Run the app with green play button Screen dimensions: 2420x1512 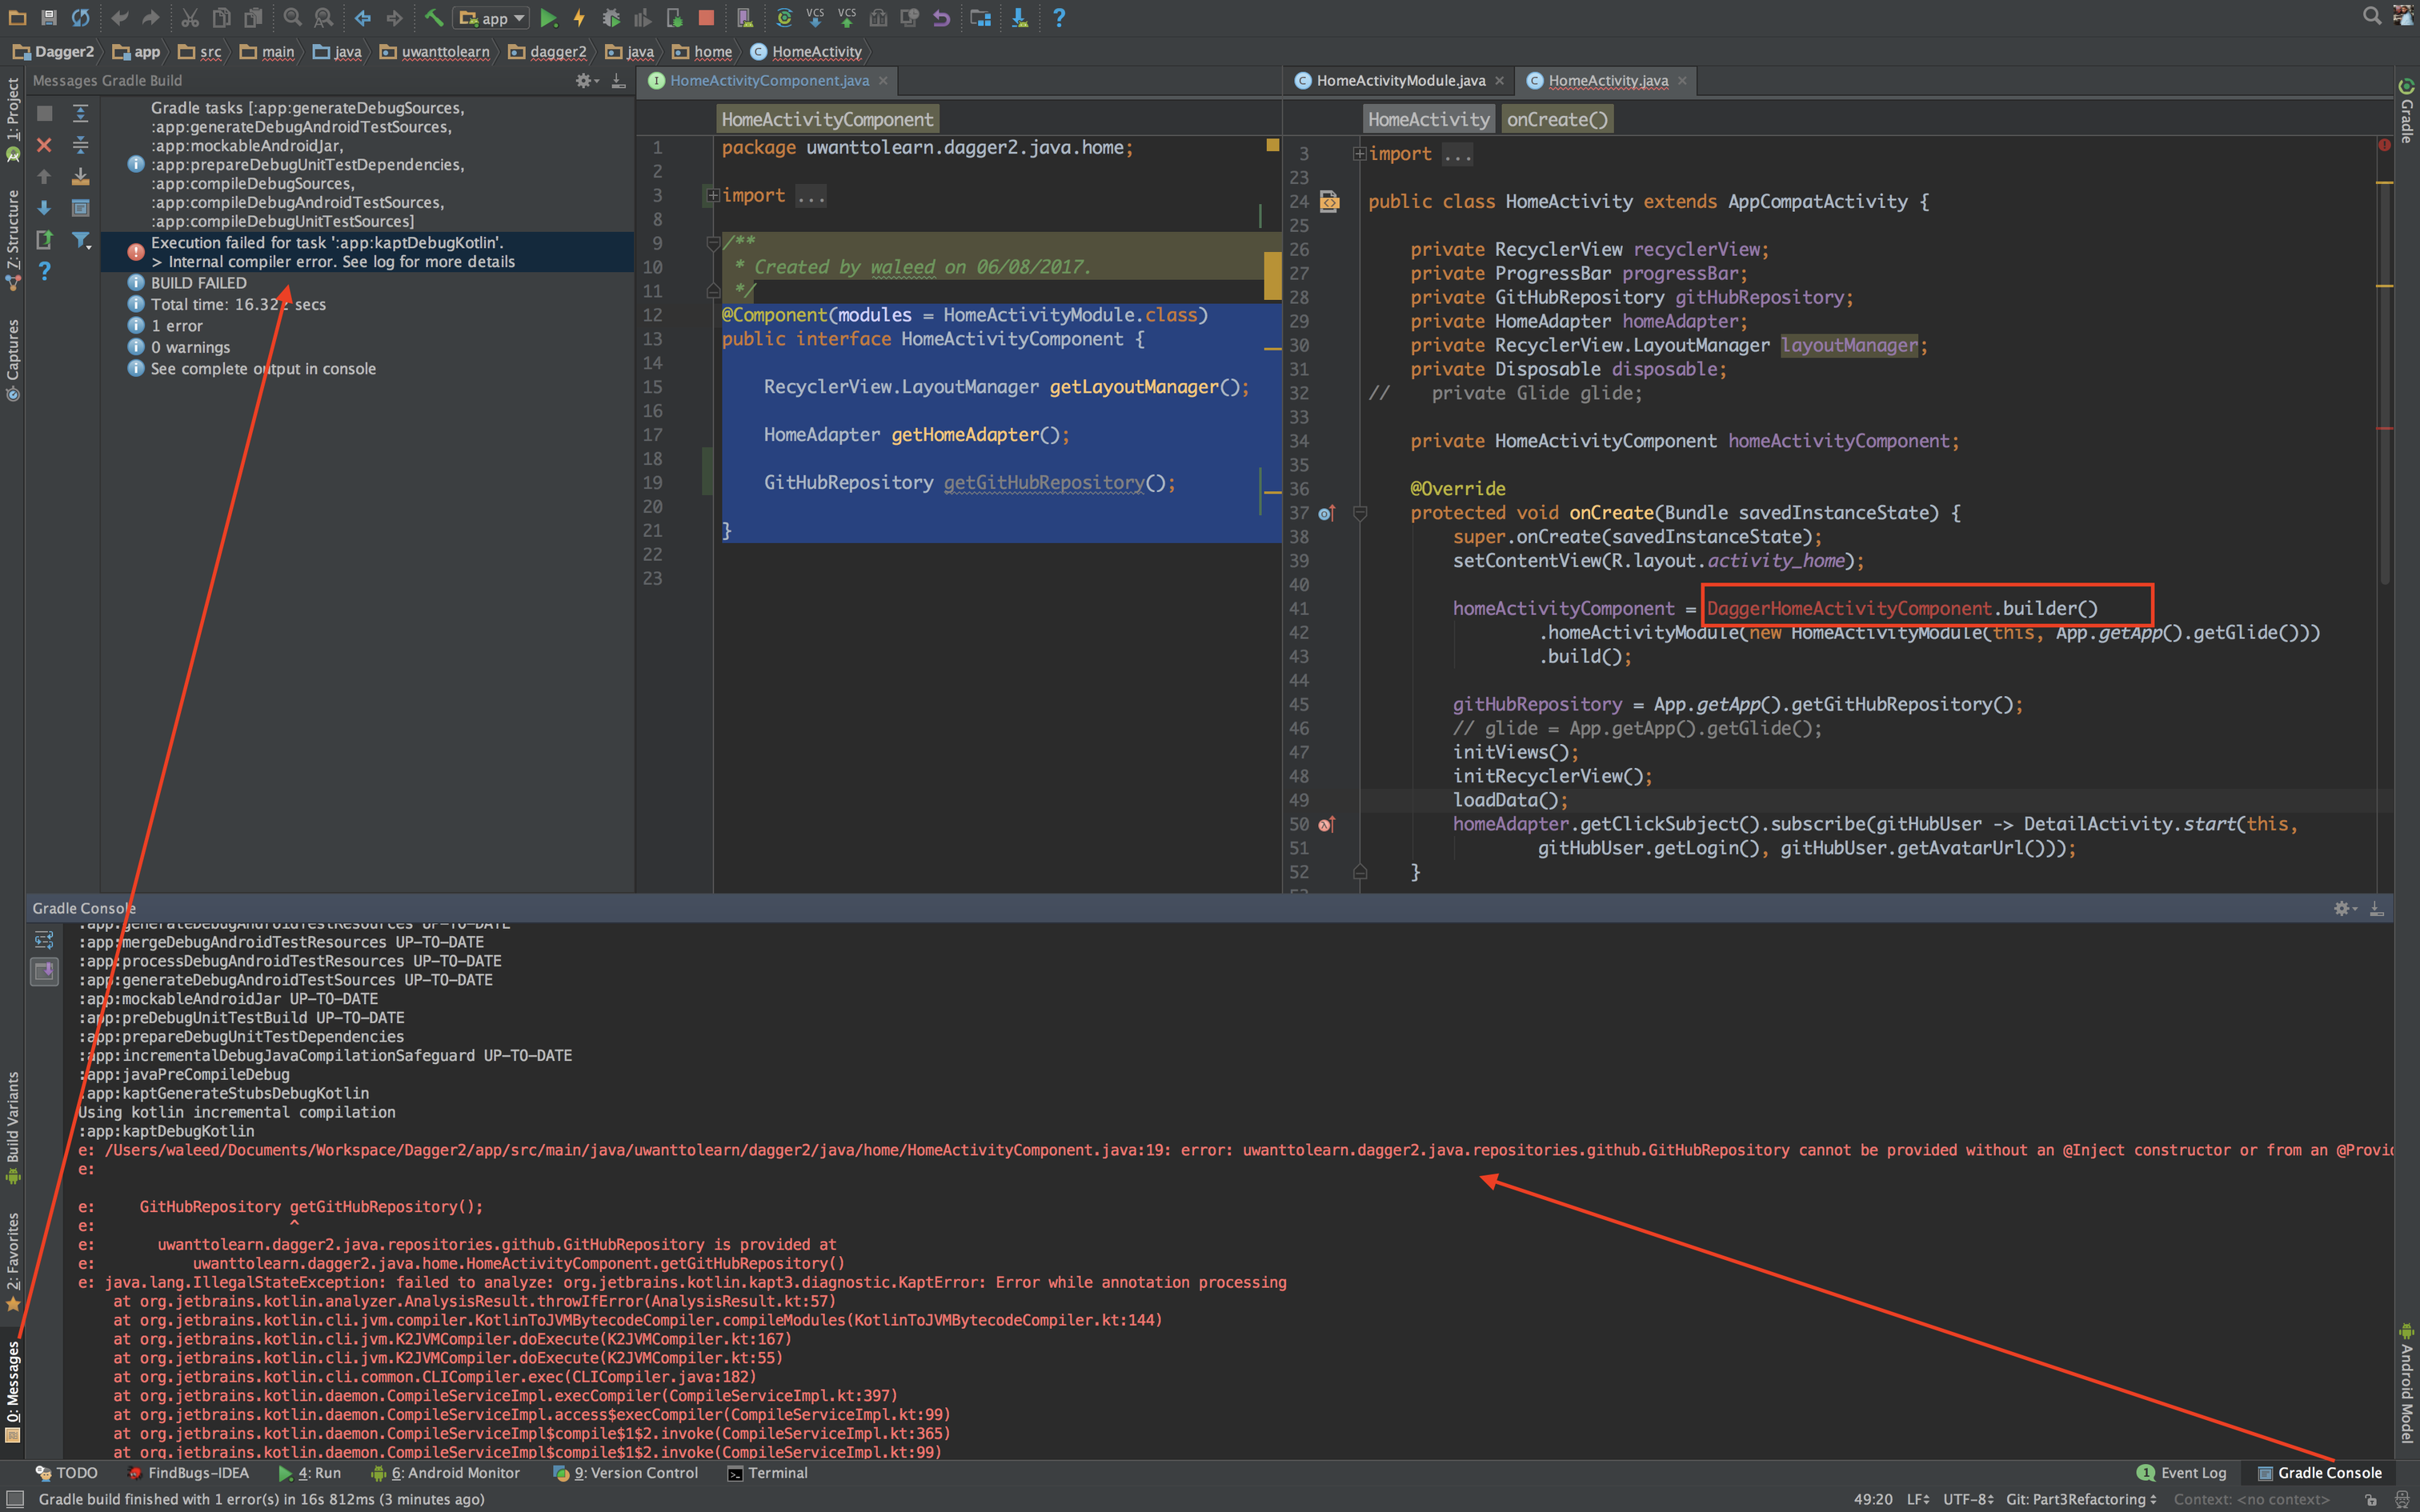(548, 17)
